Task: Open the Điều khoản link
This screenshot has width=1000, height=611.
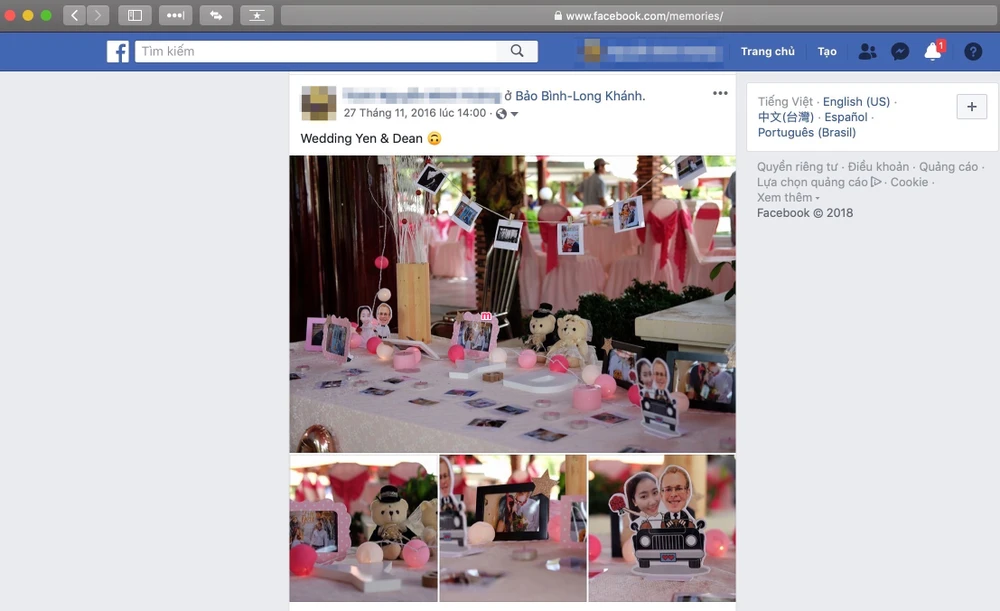Action: (878, 166)
